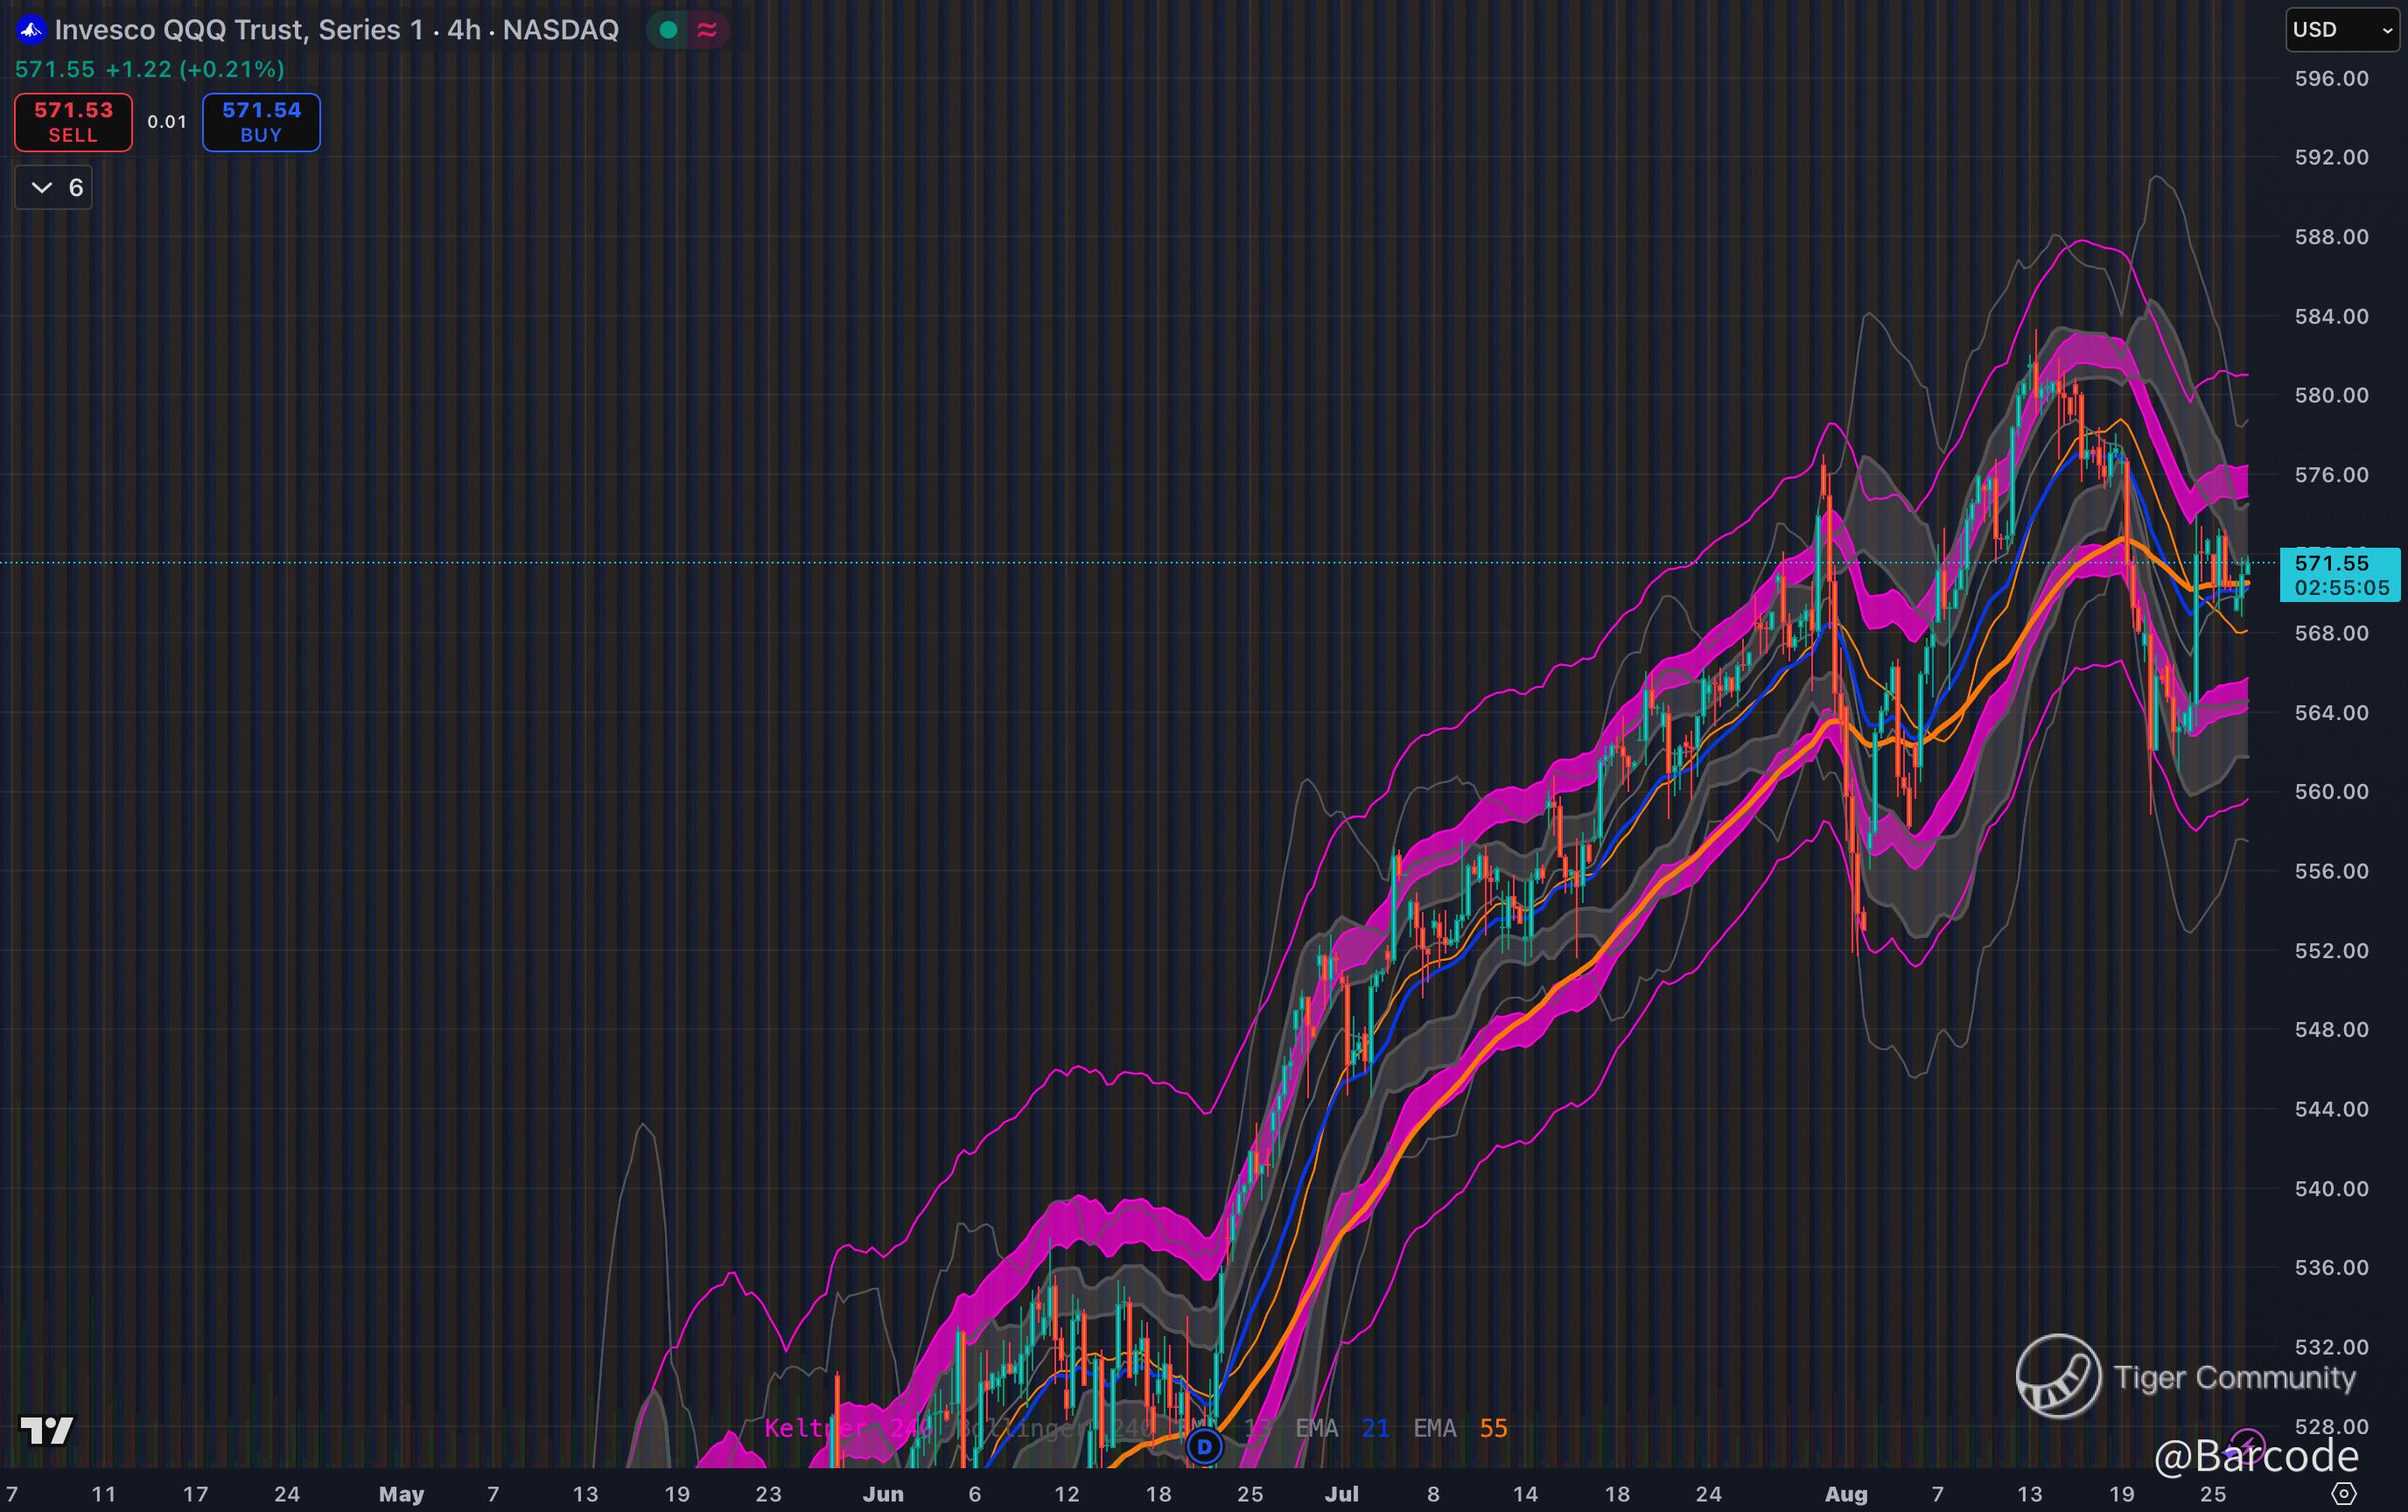Click the Tiger Community logo
This screenshot has width=2408, height=1512.
click(x=2058, y=1376)
